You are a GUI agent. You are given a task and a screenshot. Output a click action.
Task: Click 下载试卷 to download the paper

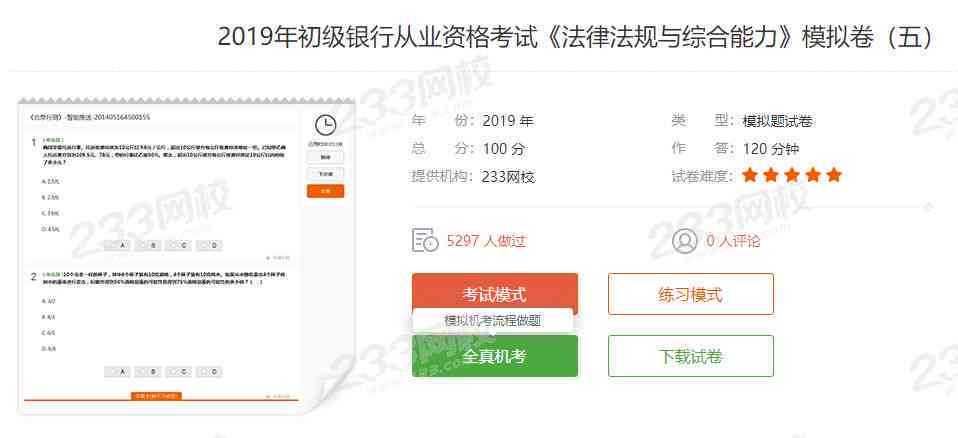(690, 356)
